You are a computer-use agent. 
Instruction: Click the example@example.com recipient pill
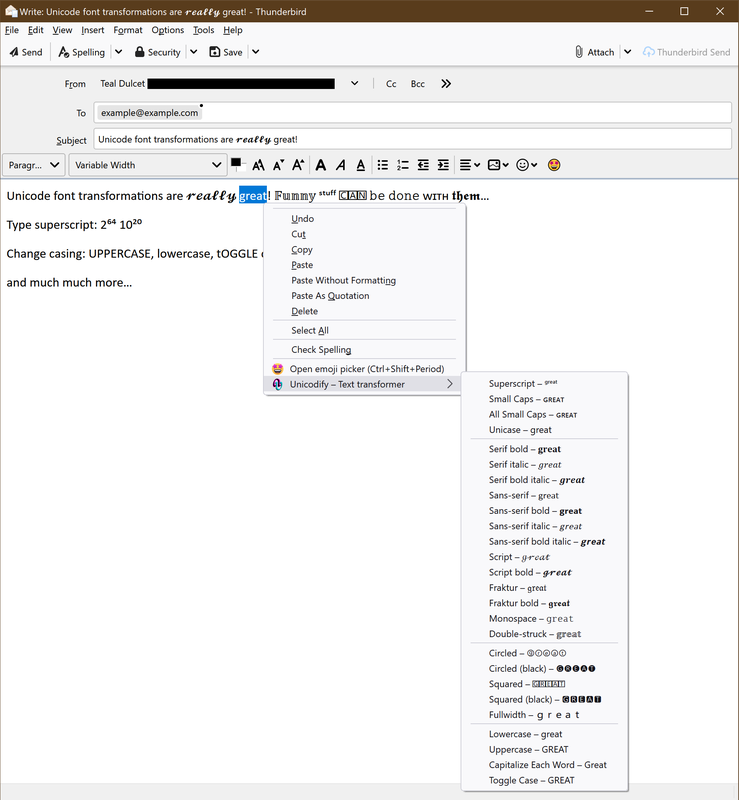click(150, 113)
